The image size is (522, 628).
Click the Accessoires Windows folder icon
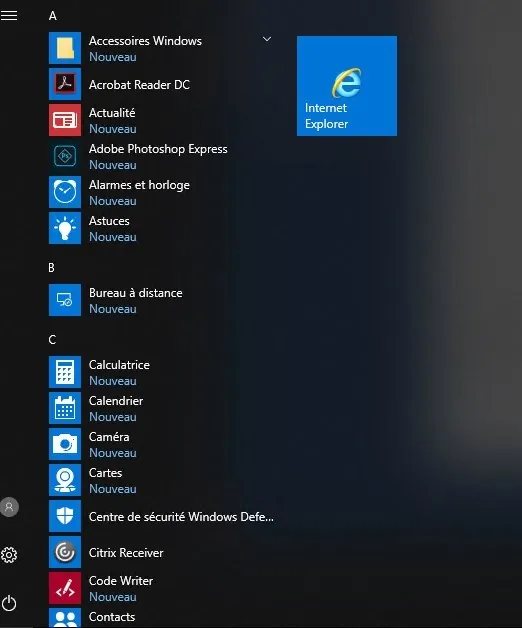pyautogui.click(x=65, y=48)
